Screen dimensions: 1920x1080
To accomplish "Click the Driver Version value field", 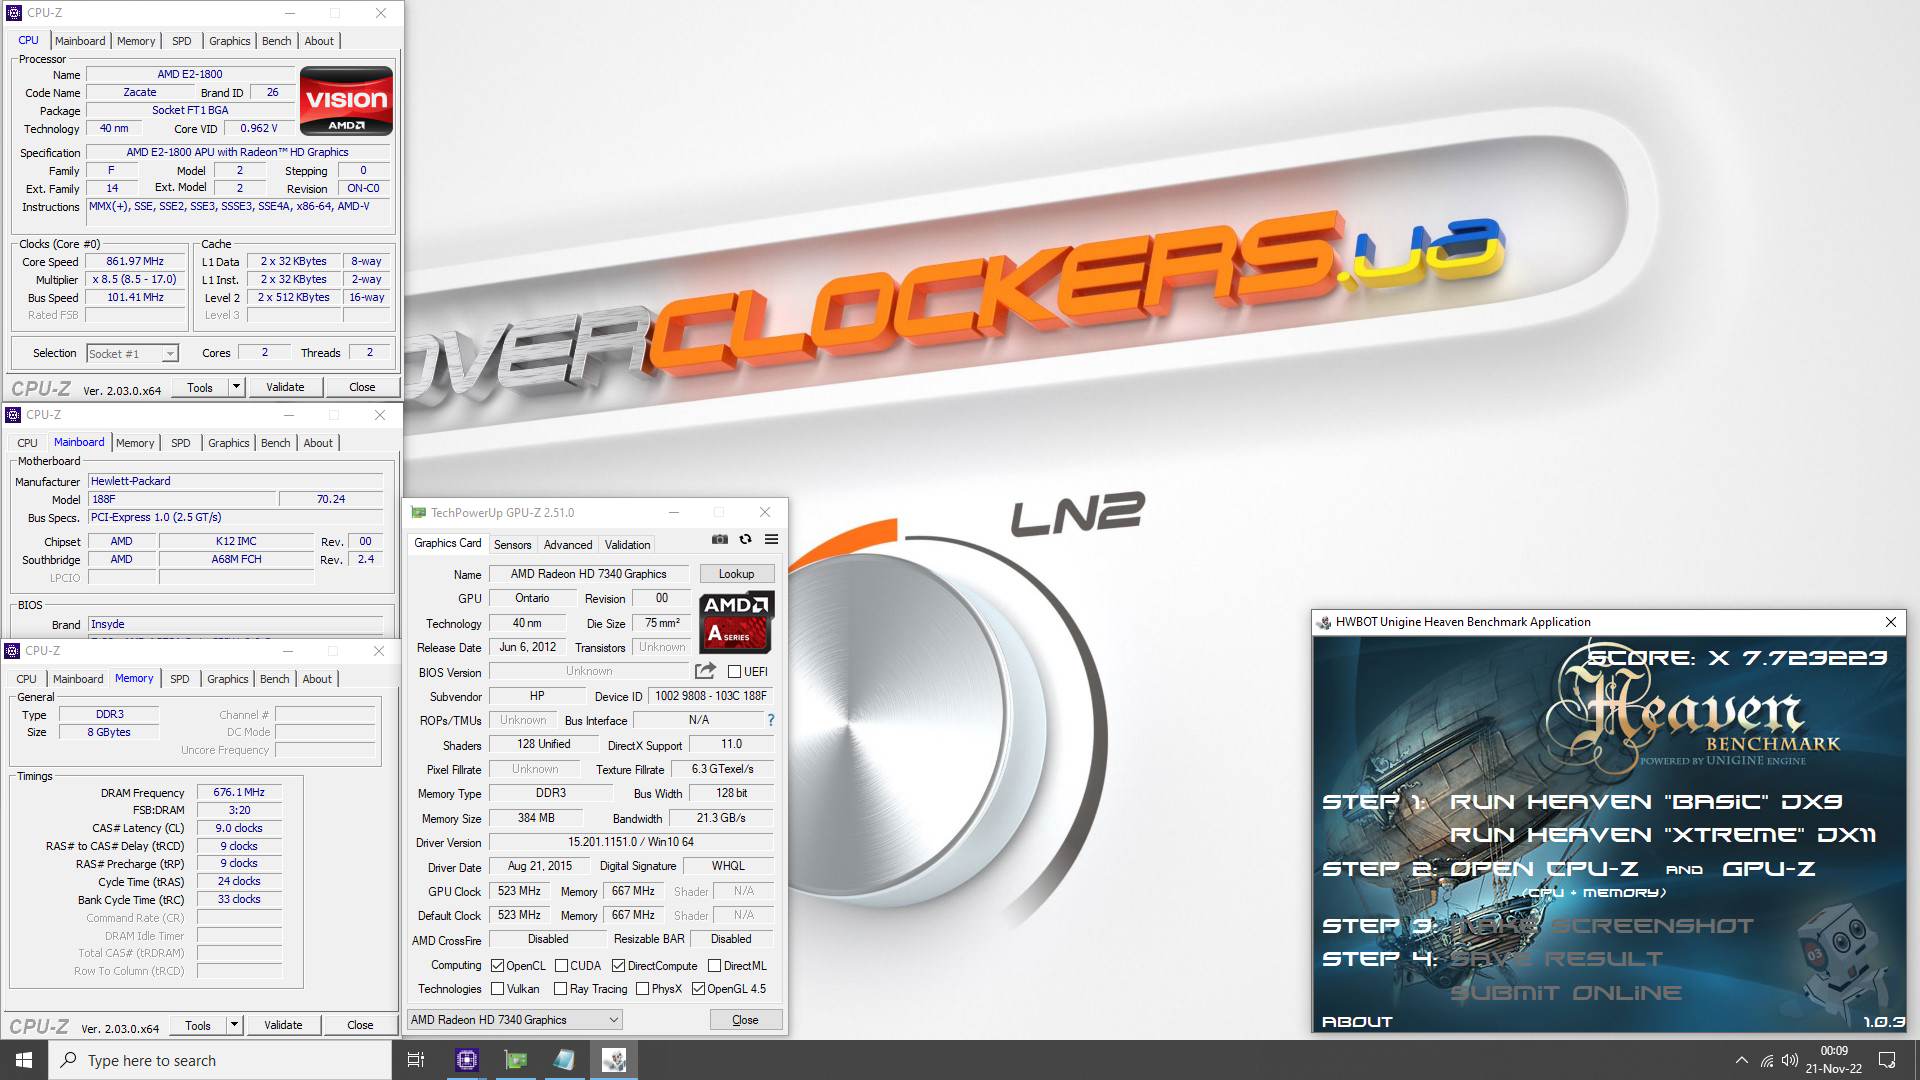I will 631,842.
